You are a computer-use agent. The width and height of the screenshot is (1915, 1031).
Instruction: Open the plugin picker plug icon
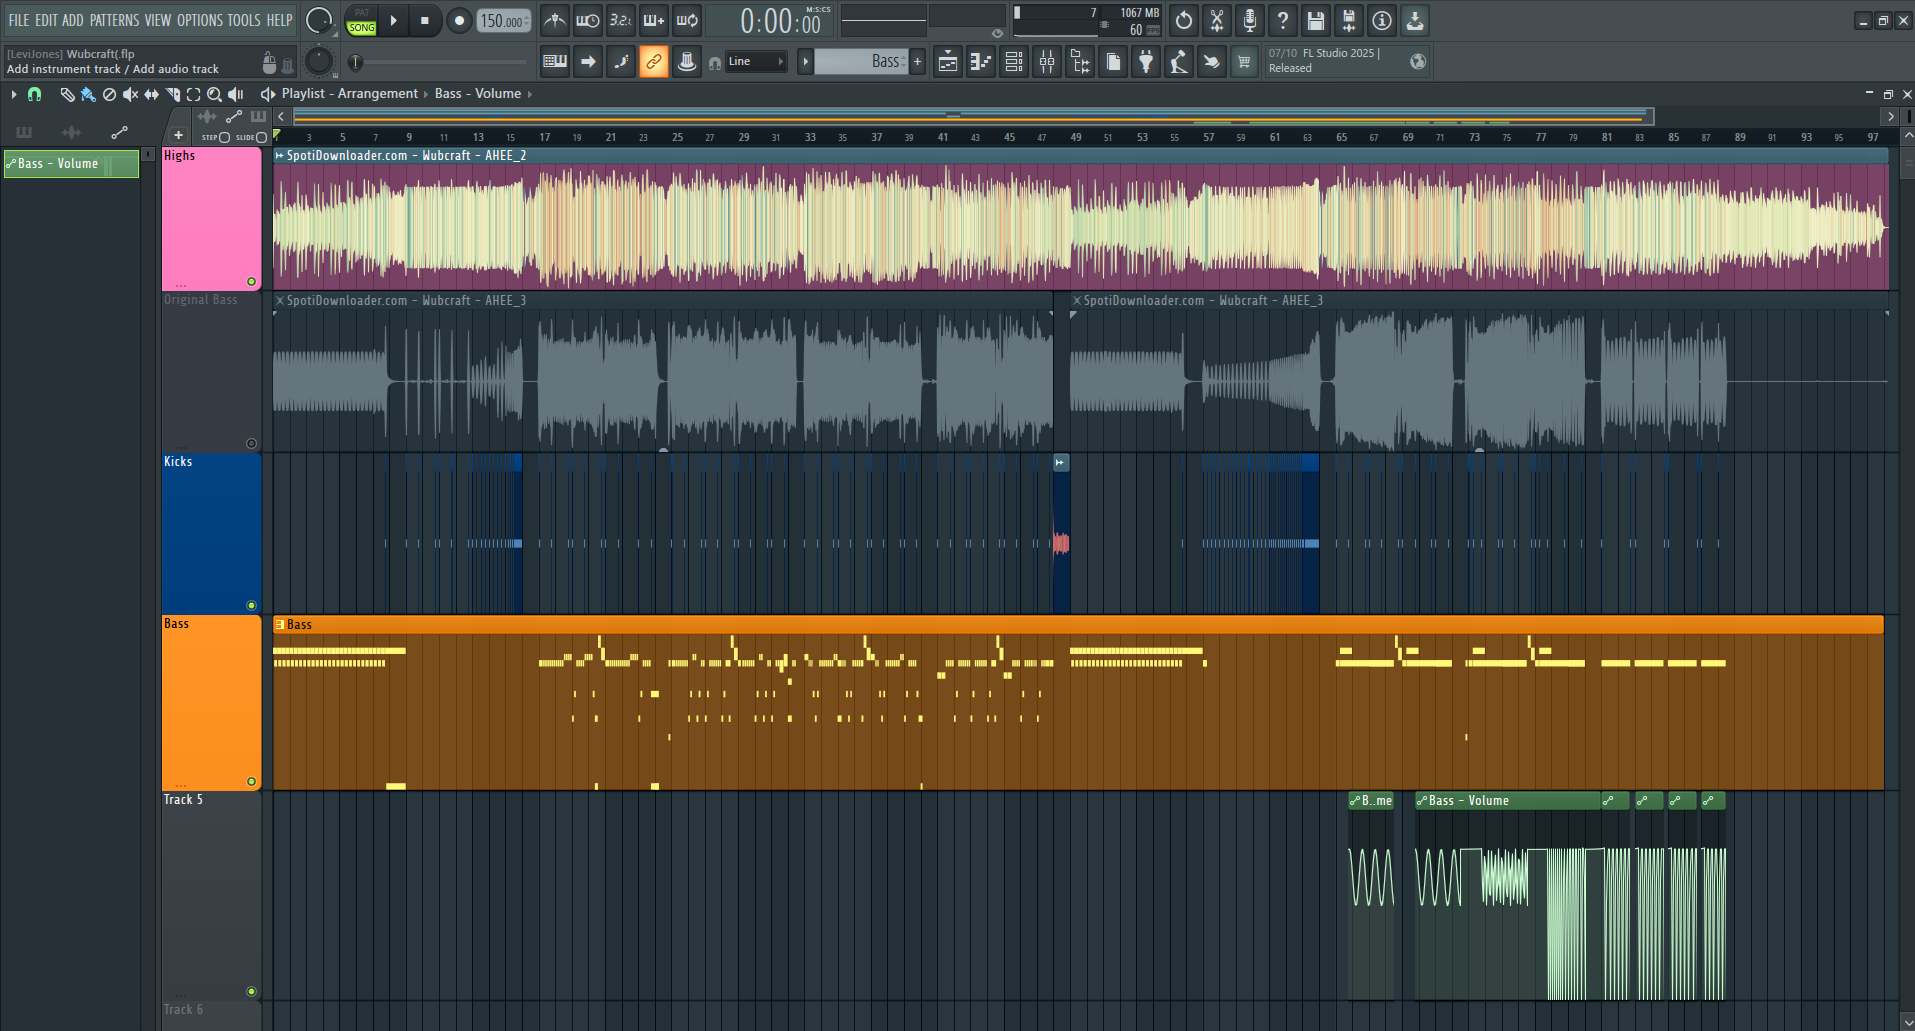click(1146, 62)
